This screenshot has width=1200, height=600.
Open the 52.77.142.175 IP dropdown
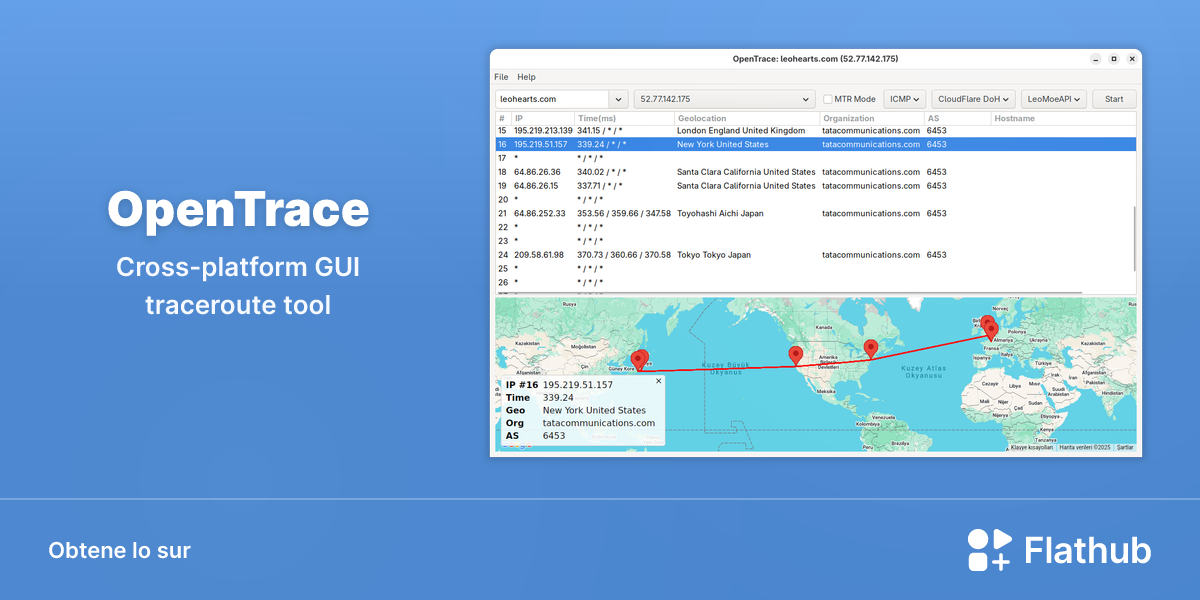725,99
